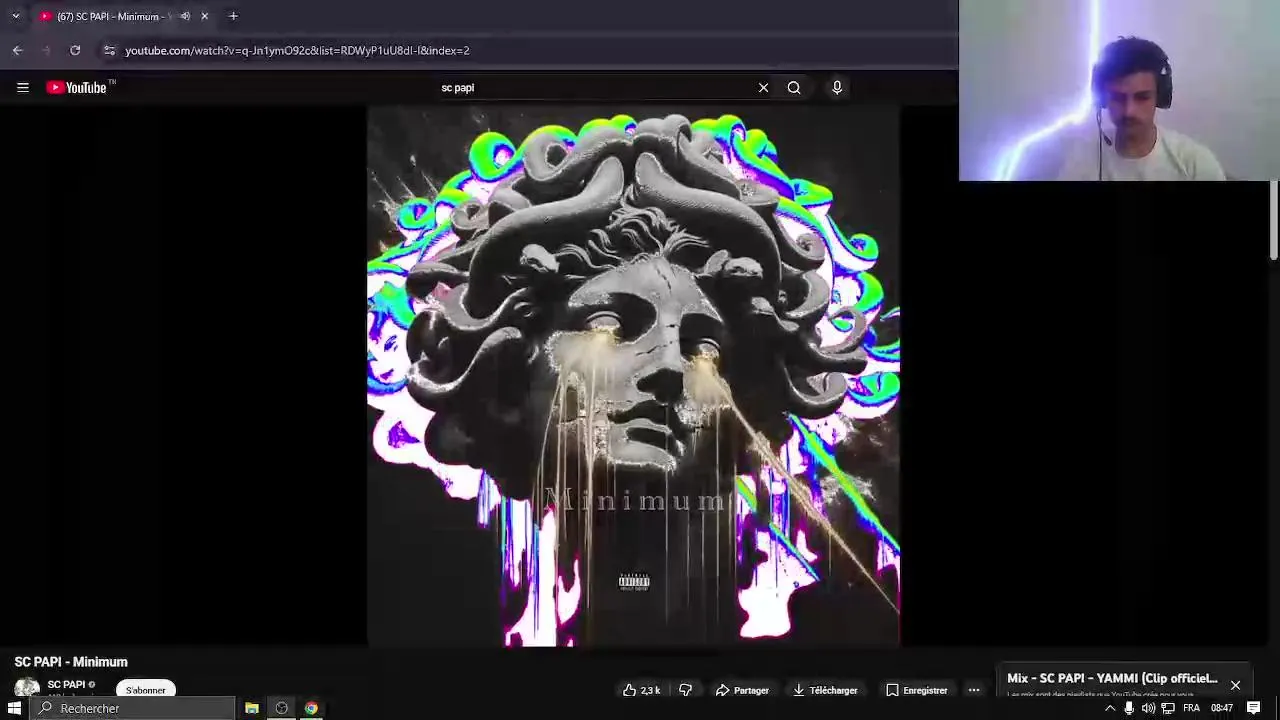
Task: Go back with browser back arrow
Action: pos(17,50)
